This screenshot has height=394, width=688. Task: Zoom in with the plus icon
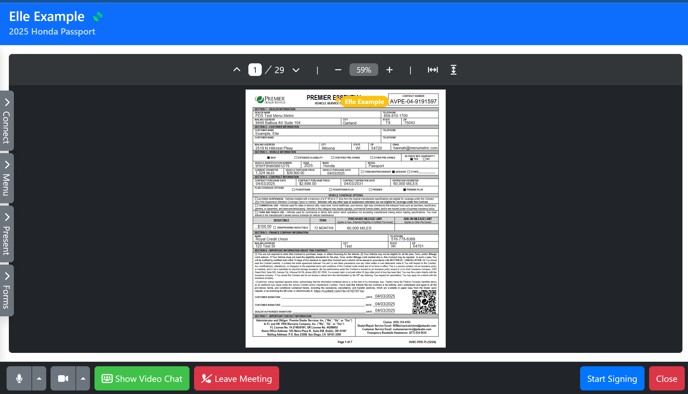(x=389, y=70)
